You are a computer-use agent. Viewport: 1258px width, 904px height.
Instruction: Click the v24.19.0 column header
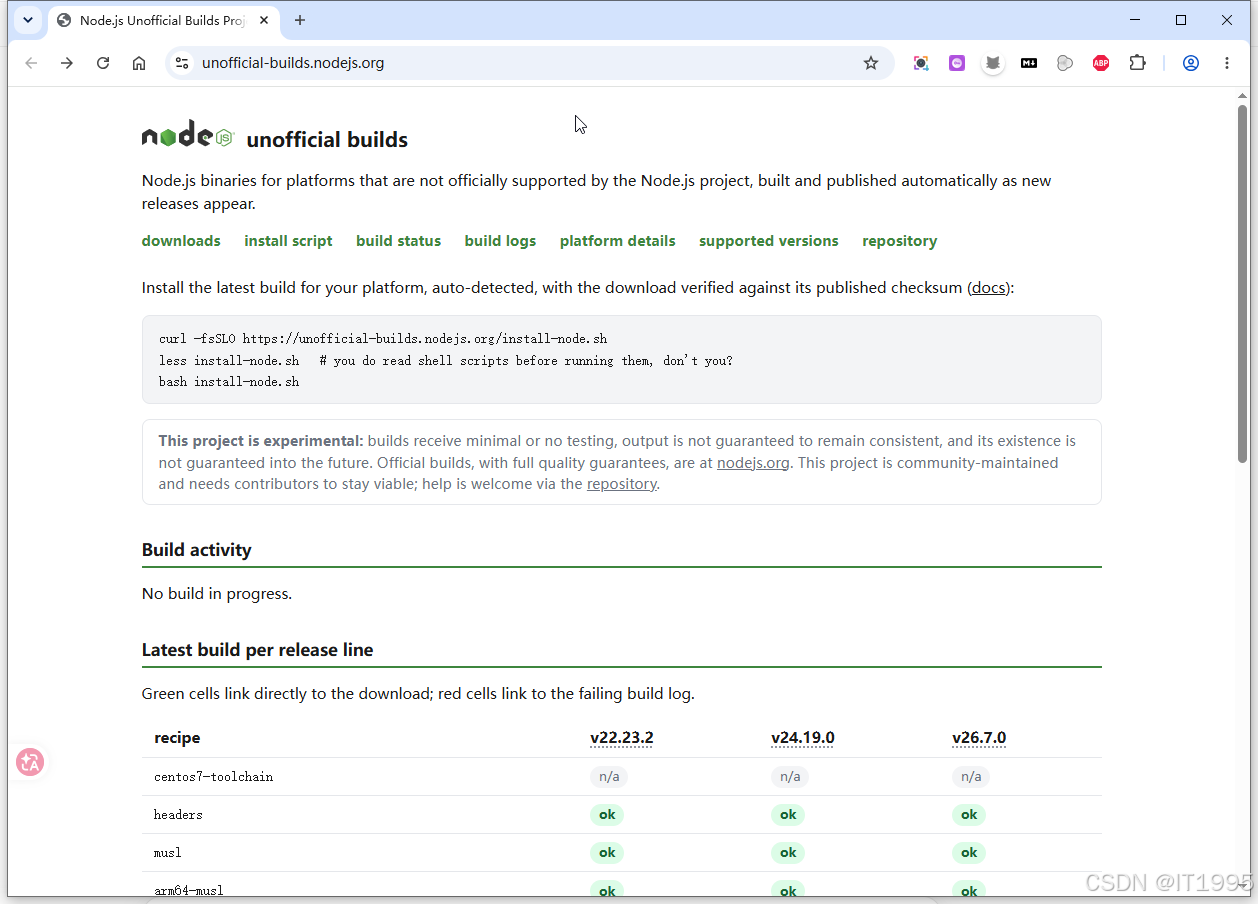803,738
